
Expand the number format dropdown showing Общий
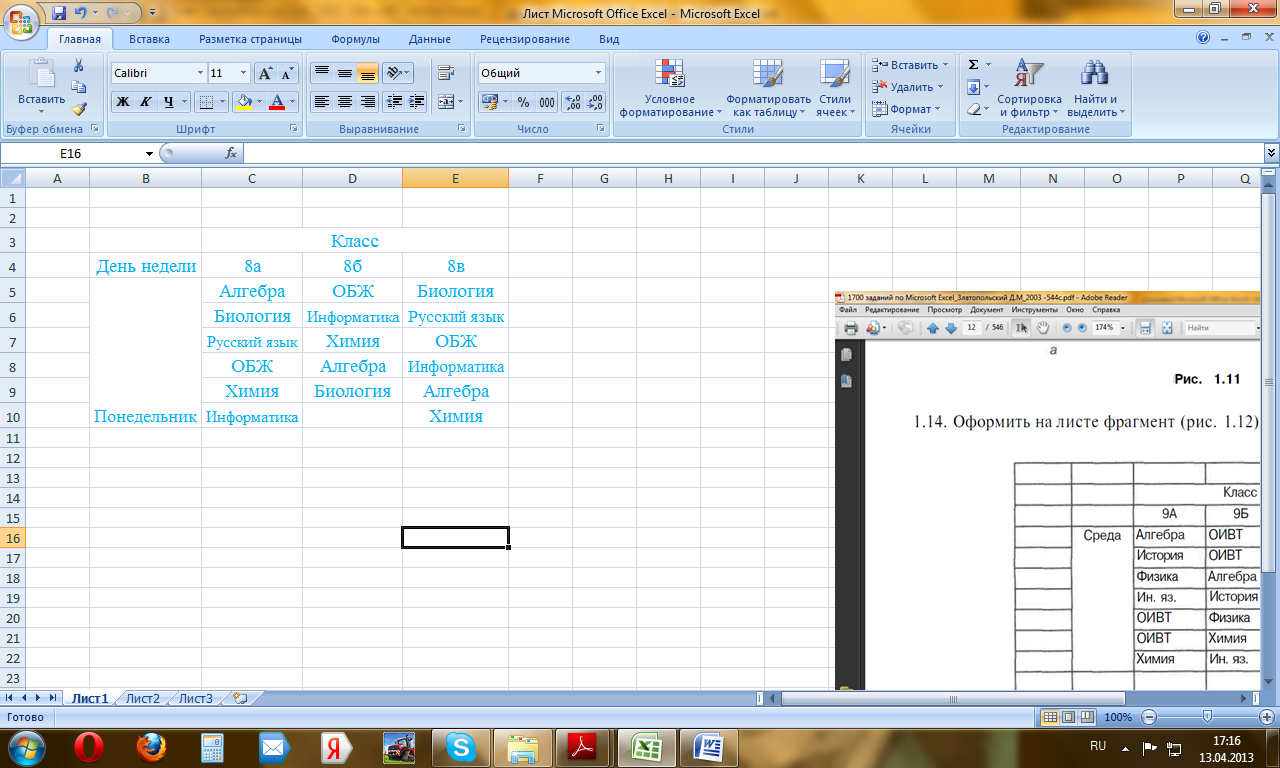click(x=599, y=73)
